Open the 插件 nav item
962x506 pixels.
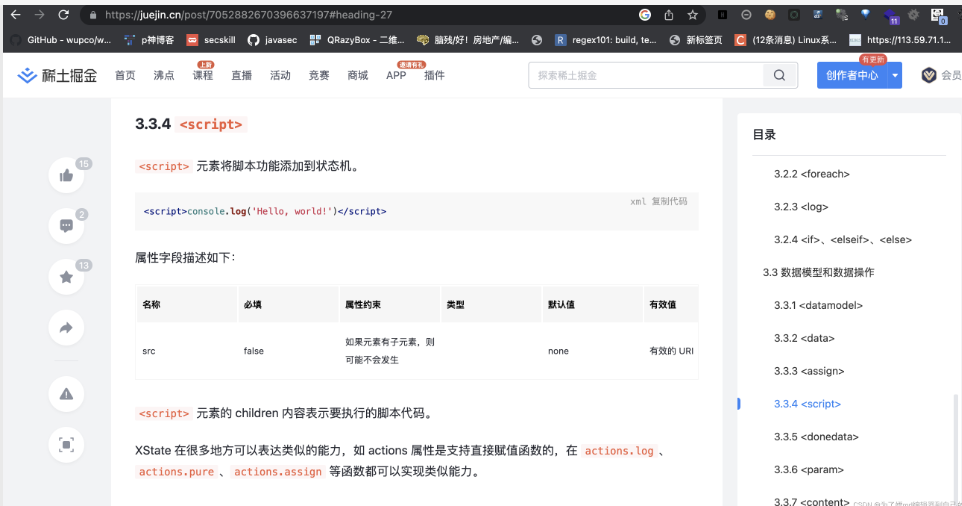434,75
